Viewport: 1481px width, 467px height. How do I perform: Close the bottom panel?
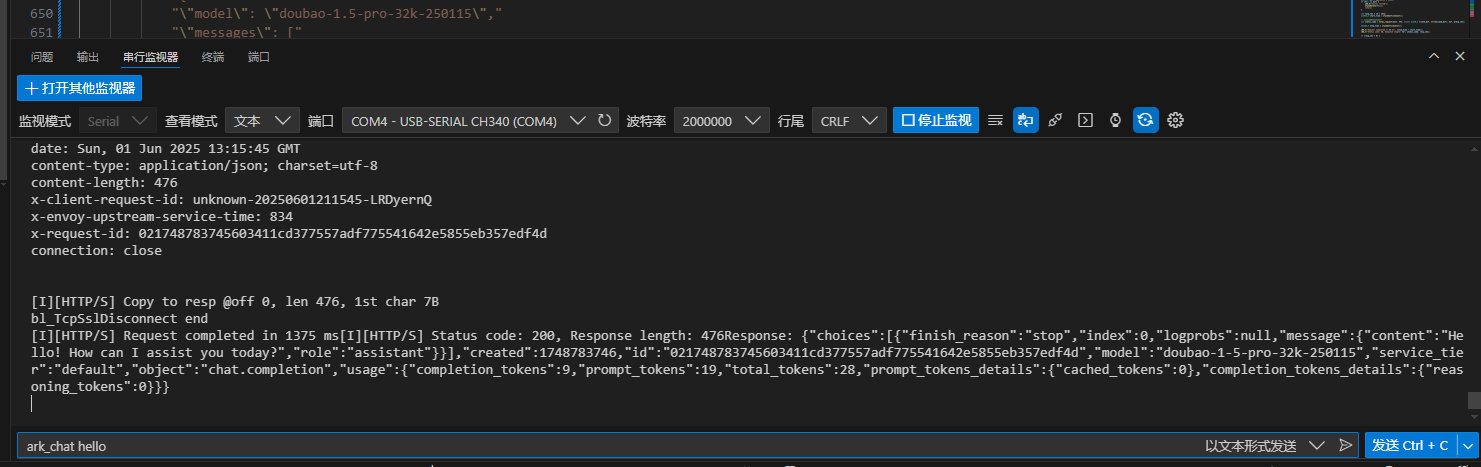pos(1460,57)
